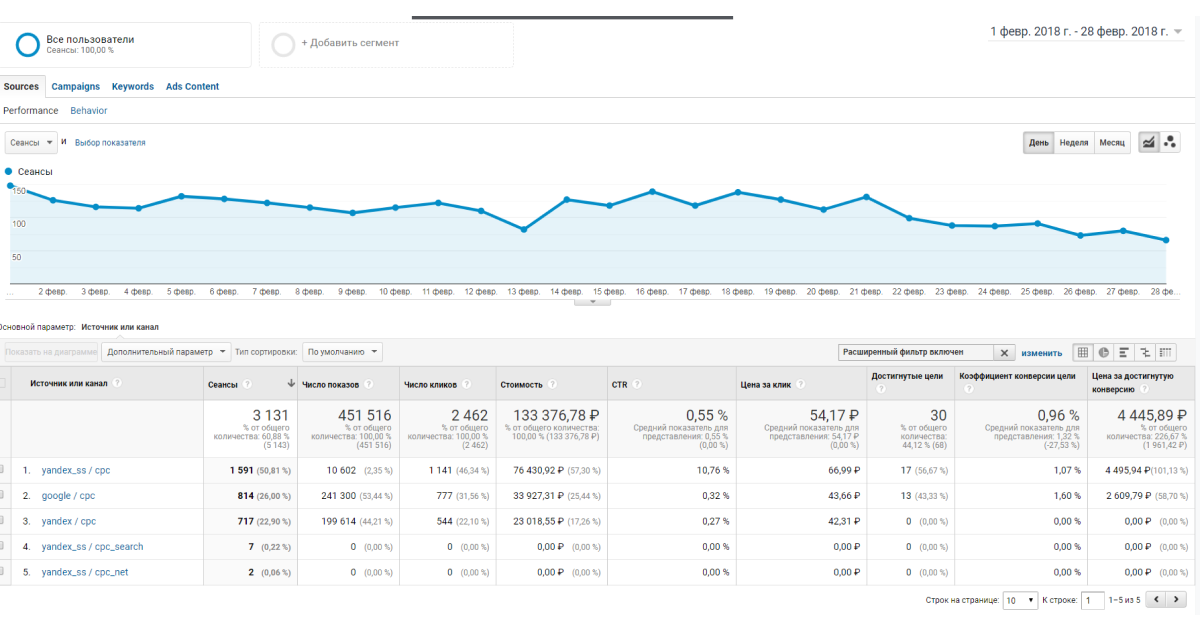Select the pie chart percentage view icon

[1104, 352]
